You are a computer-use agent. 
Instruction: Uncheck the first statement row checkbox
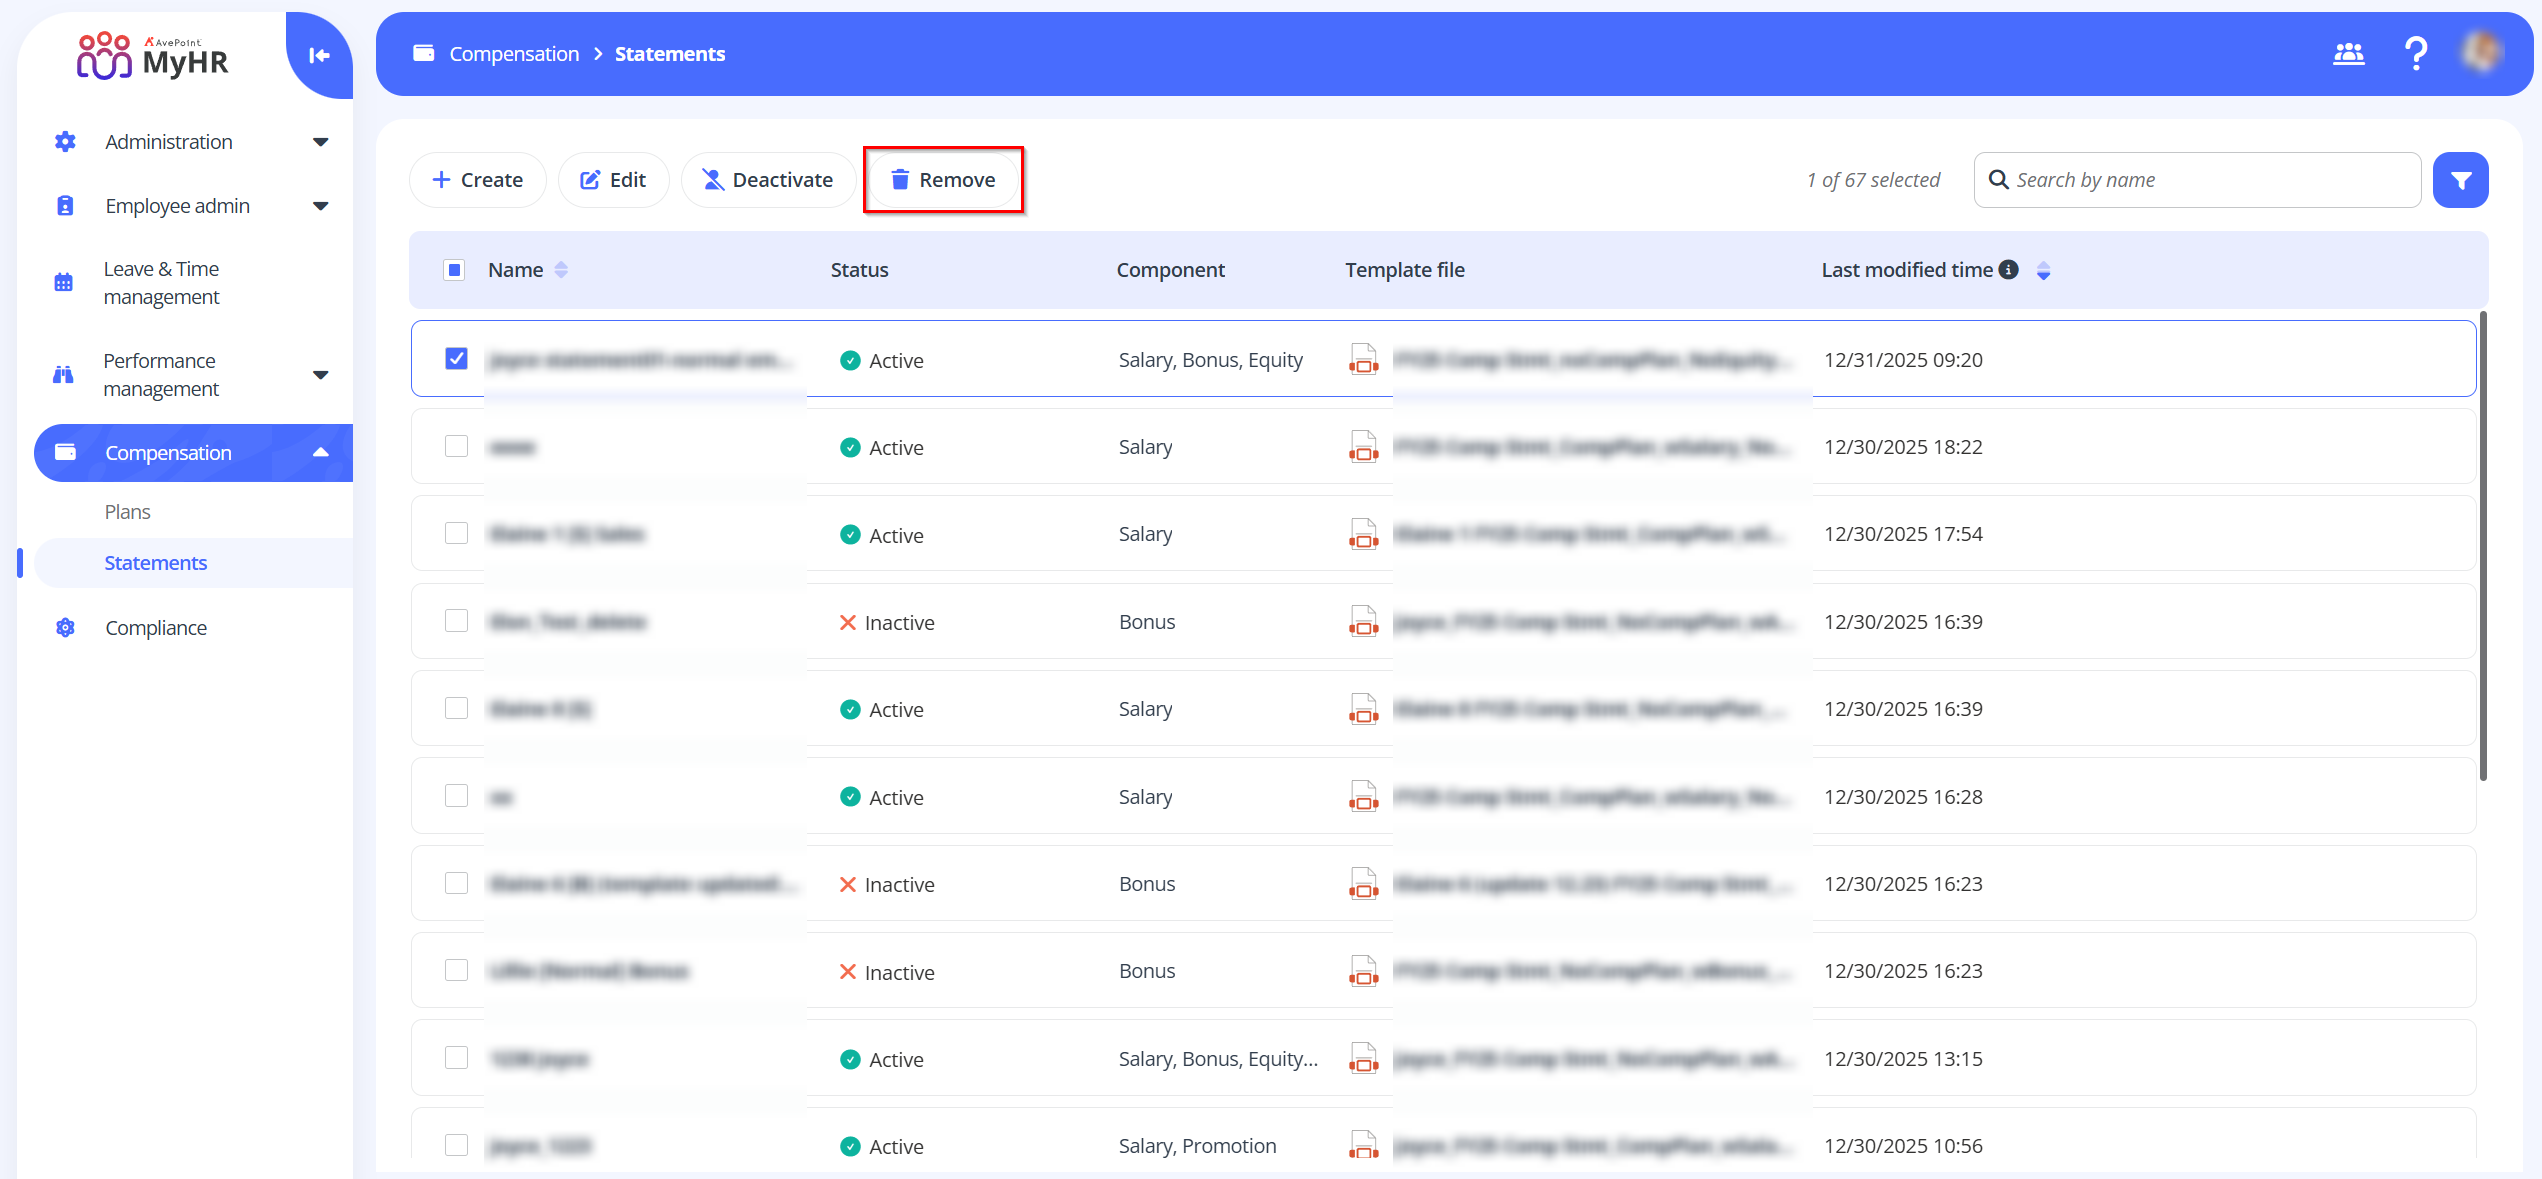pos(456,359)
